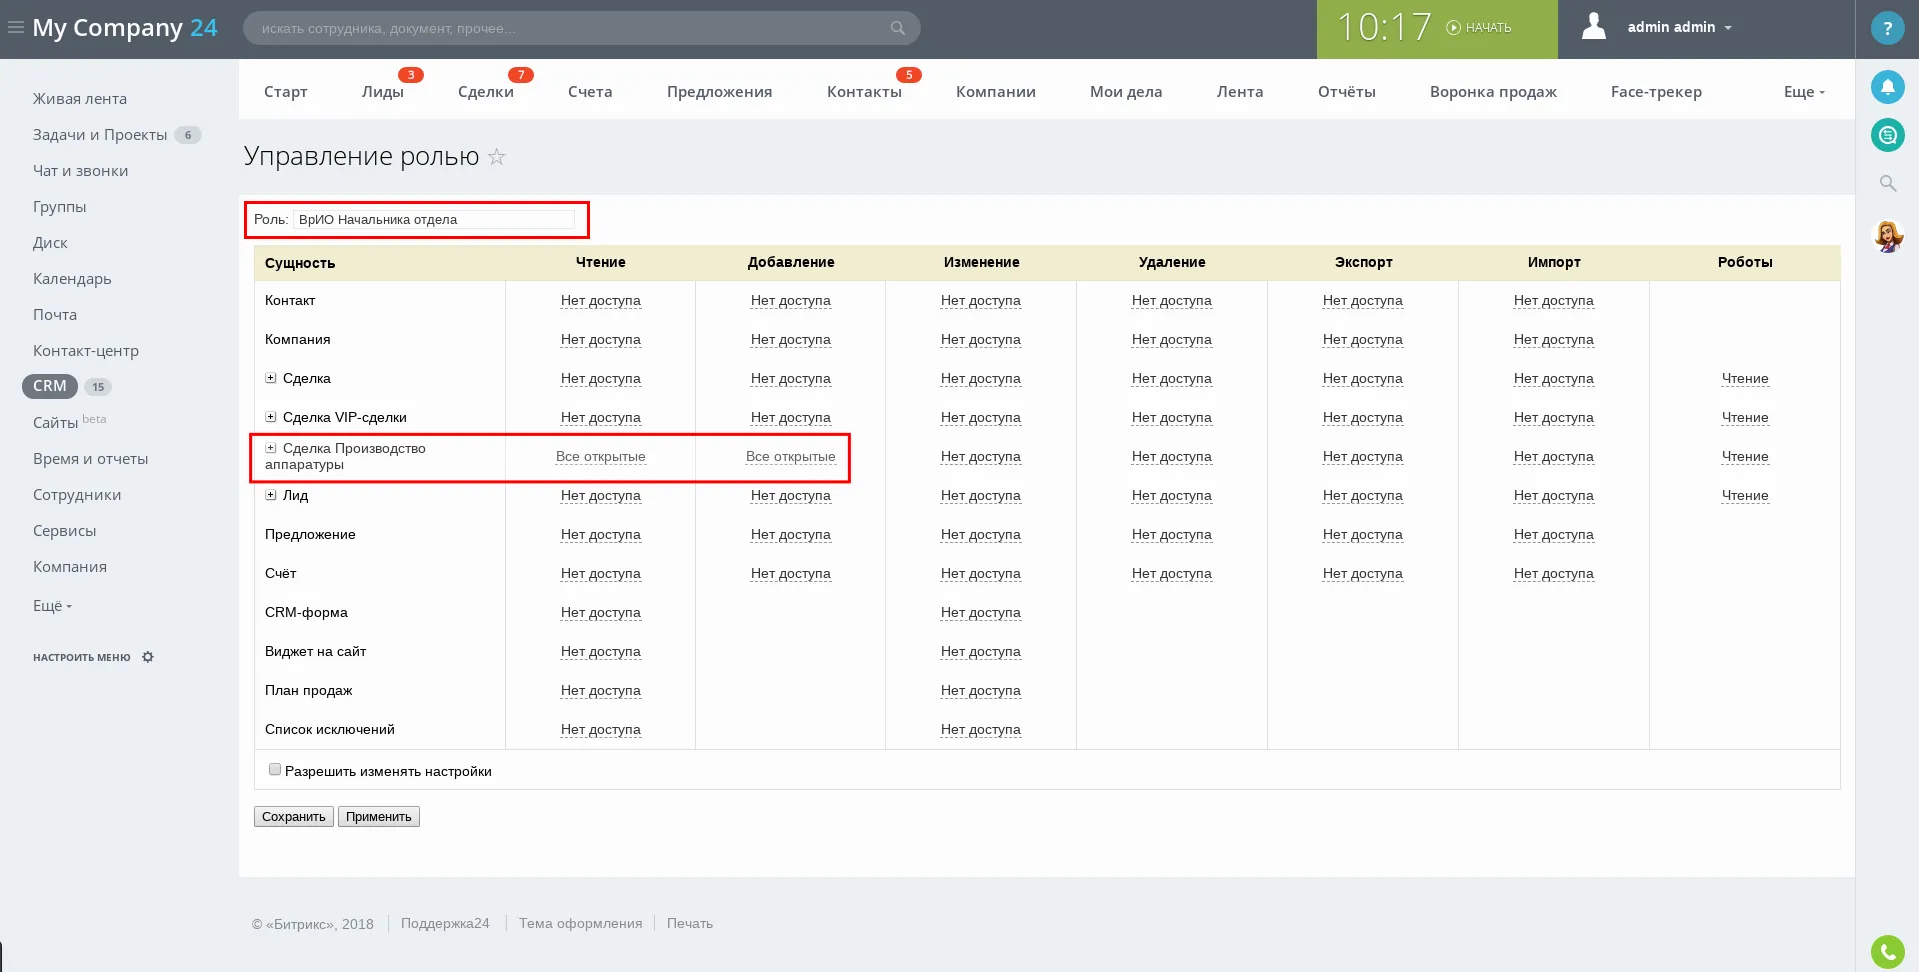Open notifications bell icon

[1887, 88]
